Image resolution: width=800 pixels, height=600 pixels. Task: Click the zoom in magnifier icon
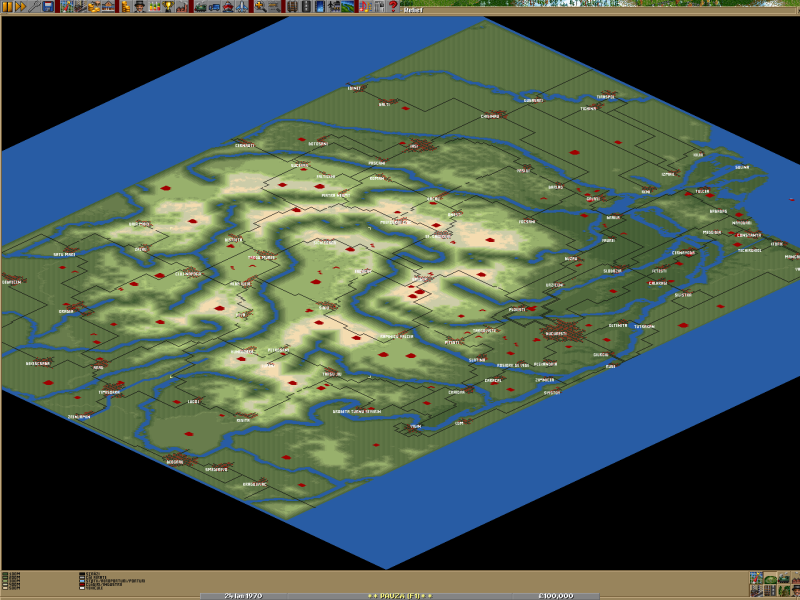click(260, 6)
